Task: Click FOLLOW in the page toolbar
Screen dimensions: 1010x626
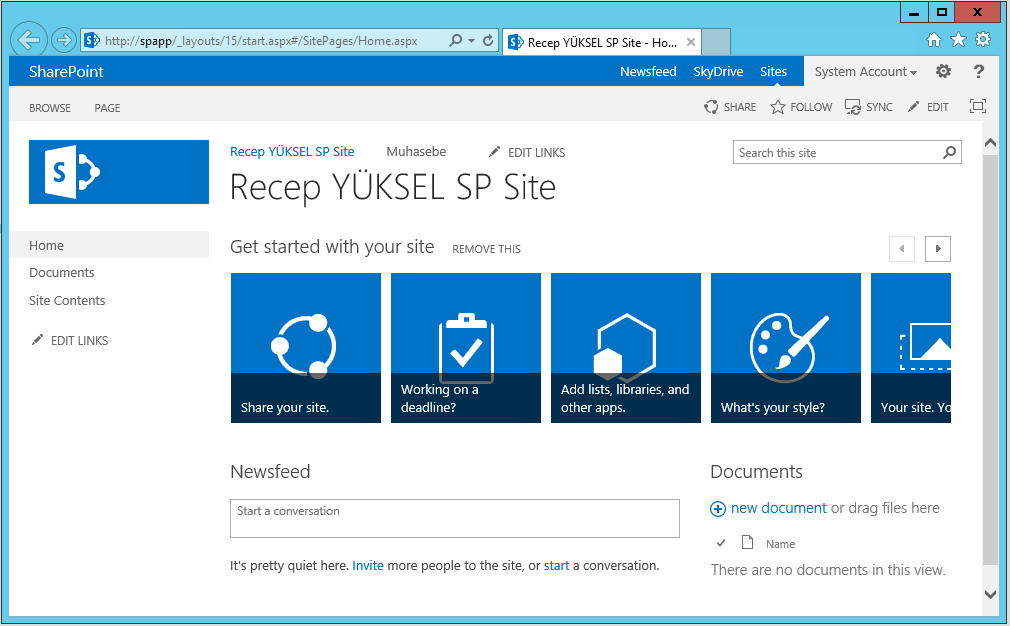Action: (801, 107)
